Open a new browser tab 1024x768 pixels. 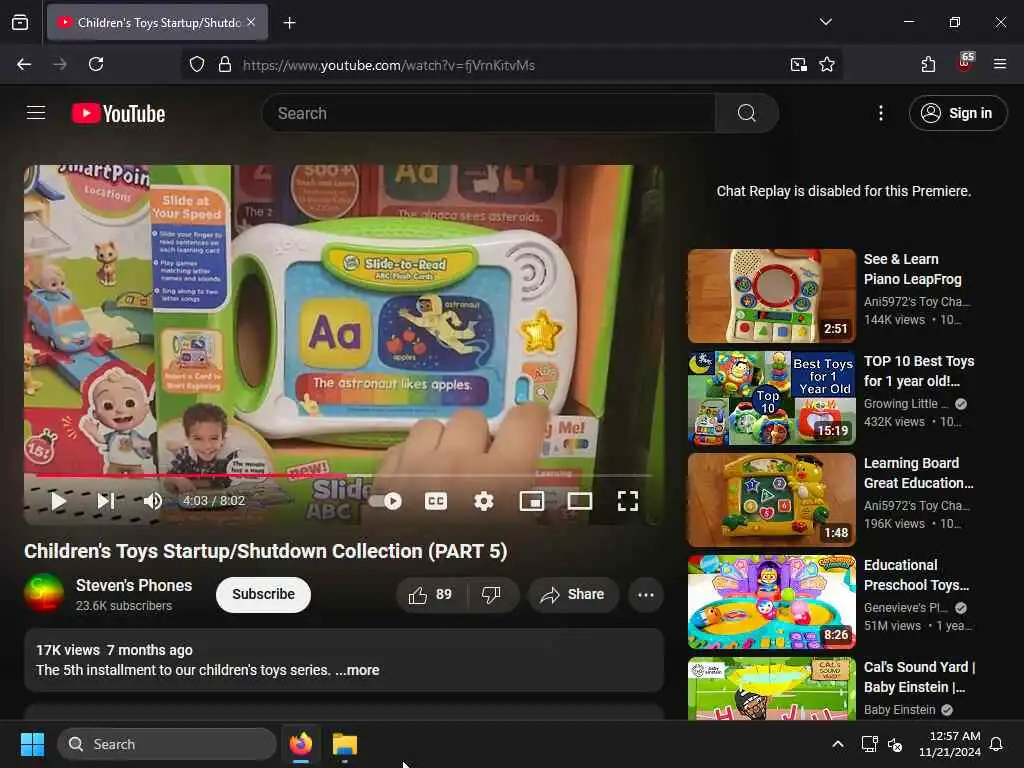289,23
